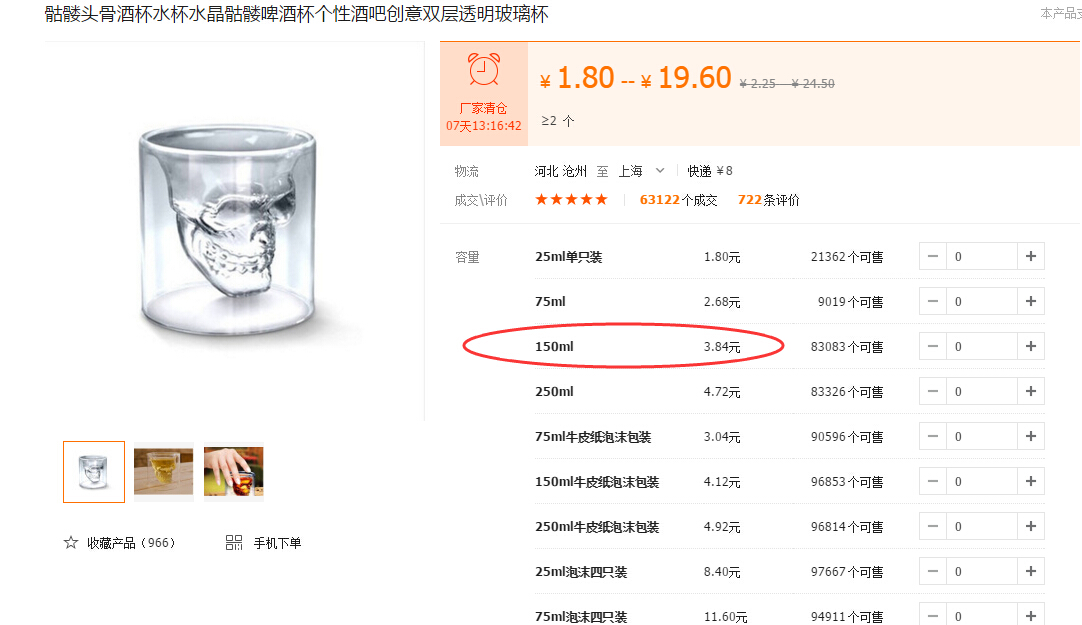1082x625 pixels.
Task: Click the QR code mobile order icon
Action: pos(234,543)
